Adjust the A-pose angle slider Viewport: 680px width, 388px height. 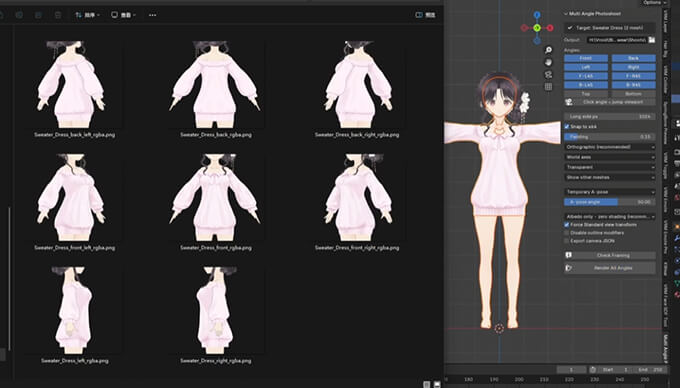tap(610, 202)
